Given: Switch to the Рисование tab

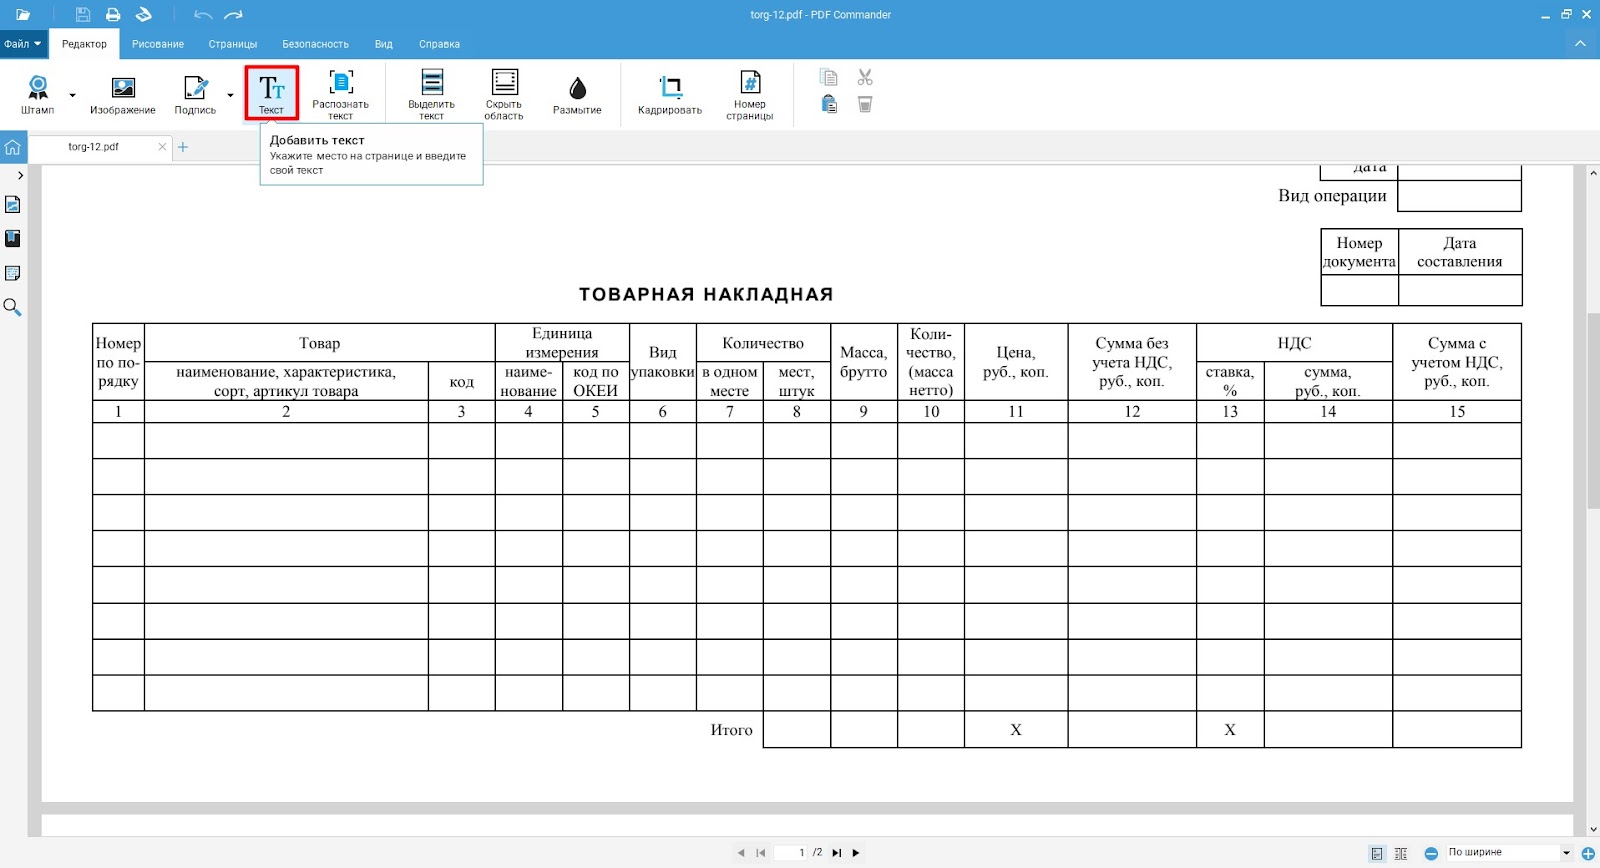Looking at the screenshot, I should coord(158,44).
